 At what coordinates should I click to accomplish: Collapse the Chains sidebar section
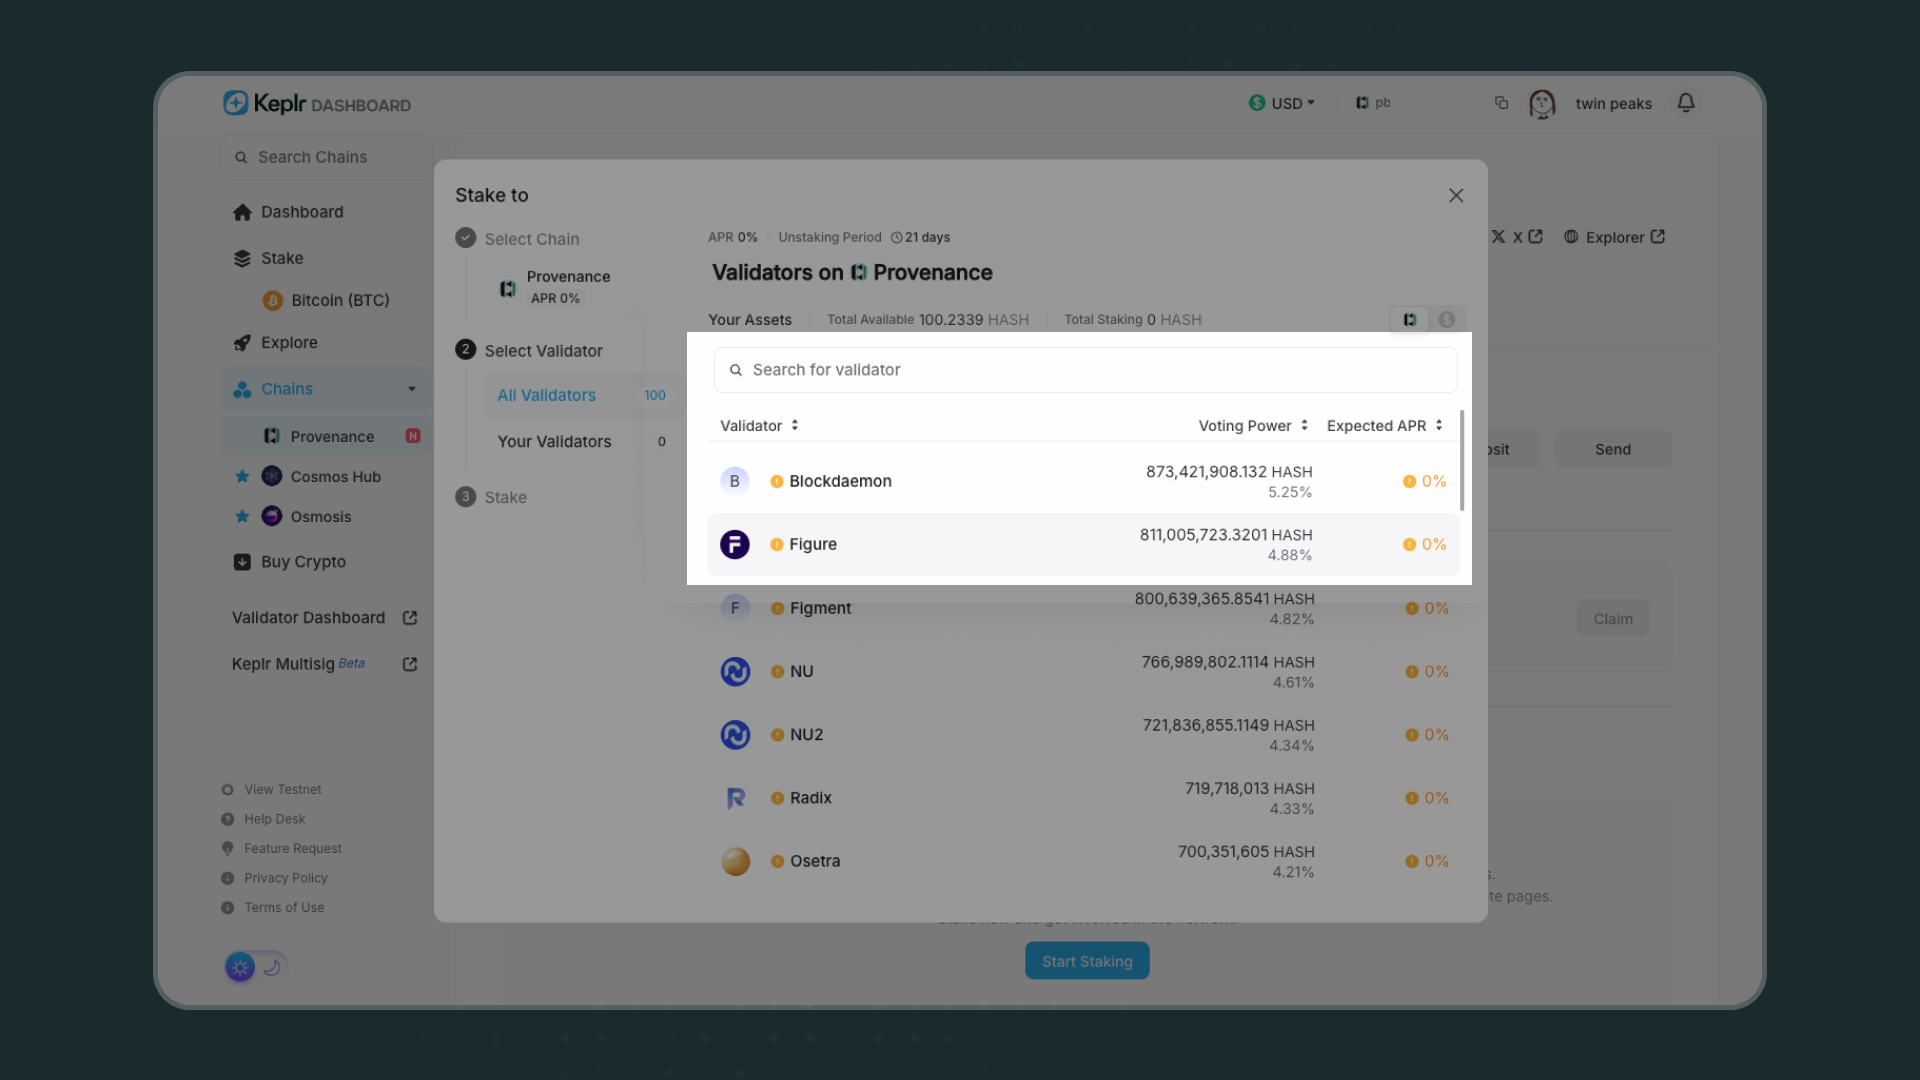pyautogui.click(x=412, y=389)
